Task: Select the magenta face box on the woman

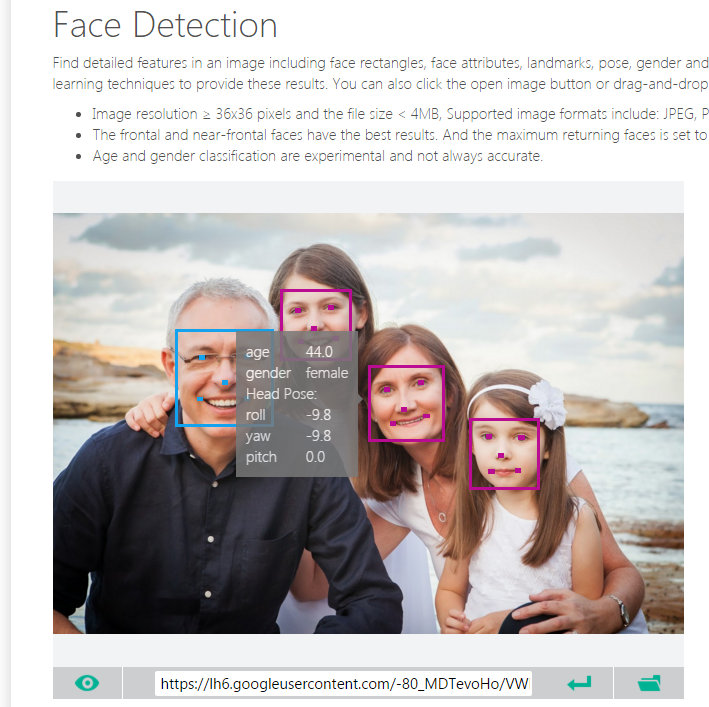Action: tap(406, 403)
